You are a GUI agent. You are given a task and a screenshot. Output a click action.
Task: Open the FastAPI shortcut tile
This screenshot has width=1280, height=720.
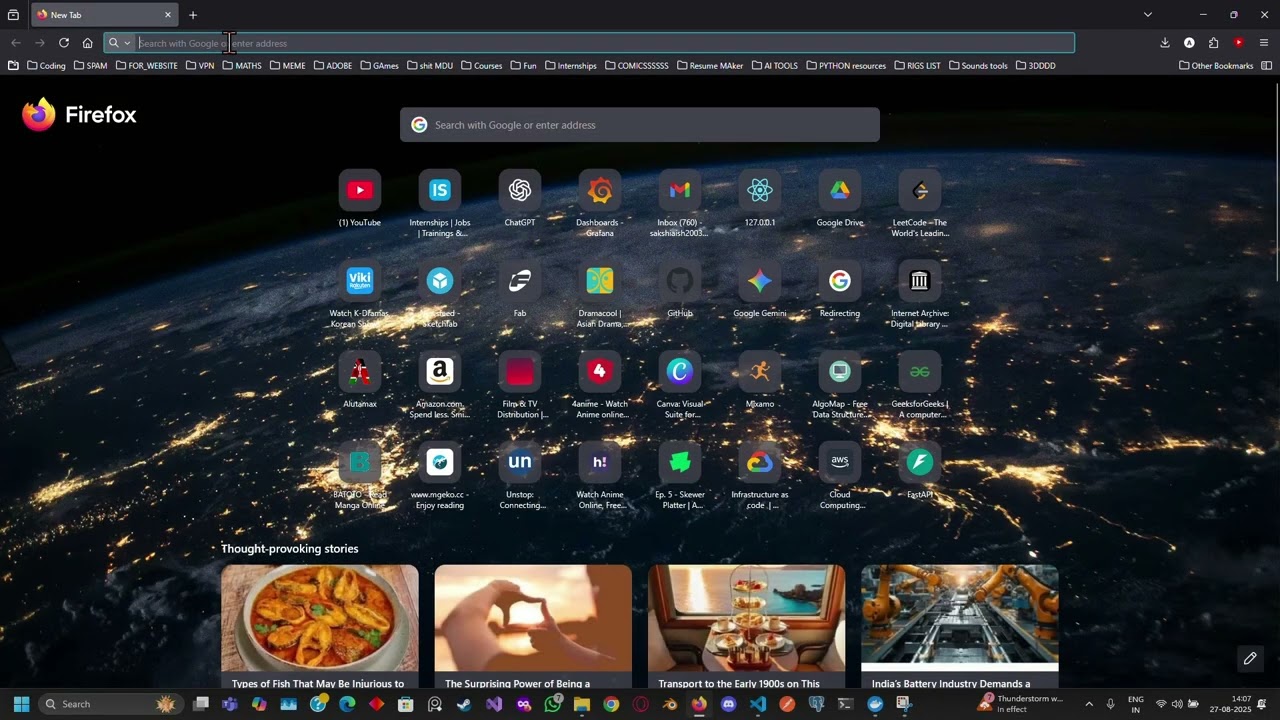click(x=920, y=462)
